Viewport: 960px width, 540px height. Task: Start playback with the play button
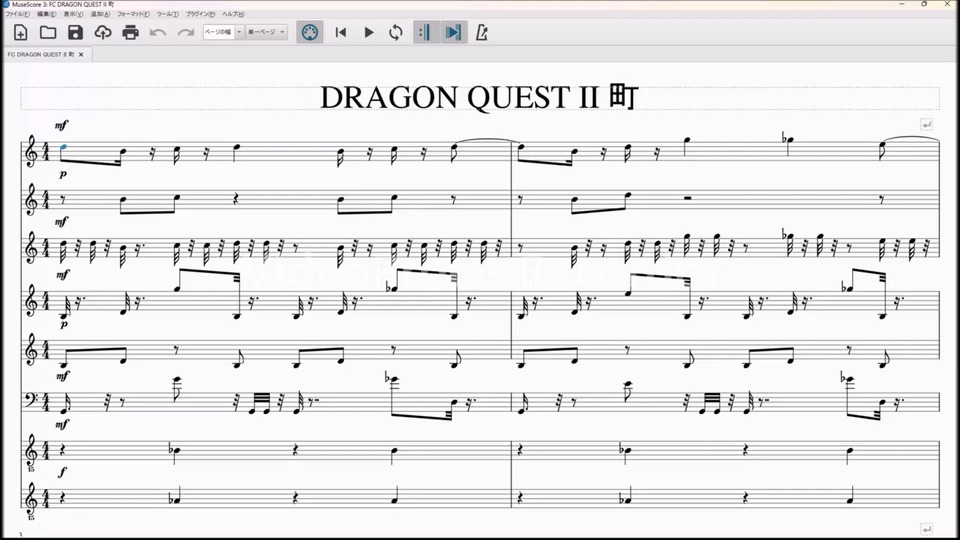tap(369, 32)
